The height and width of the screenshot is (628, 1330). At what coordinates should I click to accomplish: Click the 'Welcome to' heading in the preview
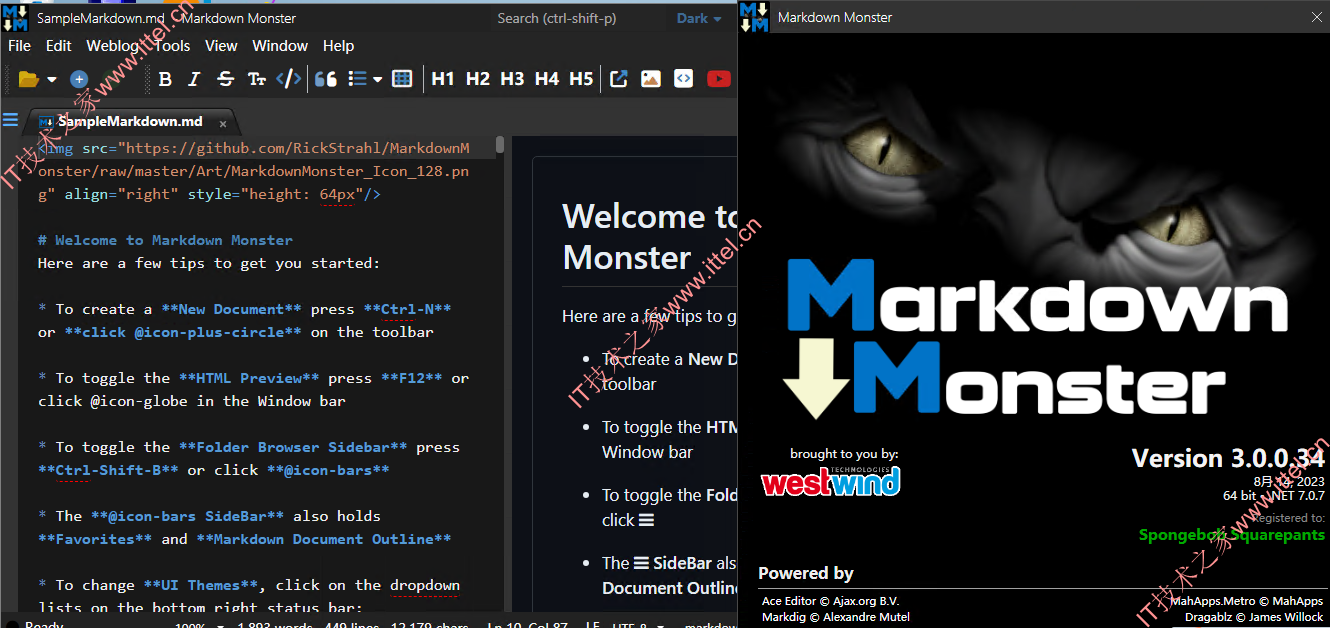[650, 217]
